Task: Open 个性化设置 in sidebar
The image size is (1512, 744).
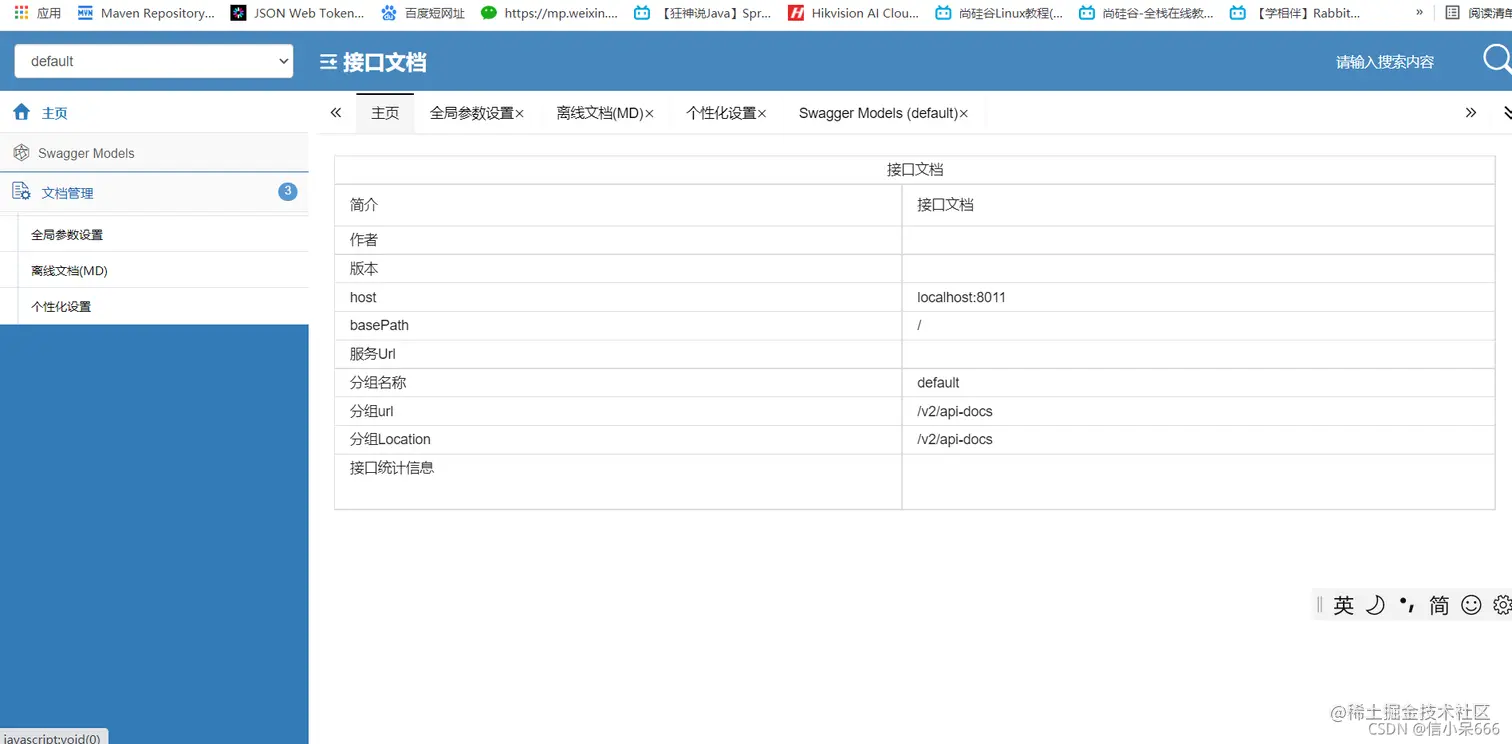Action: pyautogui.click(x=61, y=307)
